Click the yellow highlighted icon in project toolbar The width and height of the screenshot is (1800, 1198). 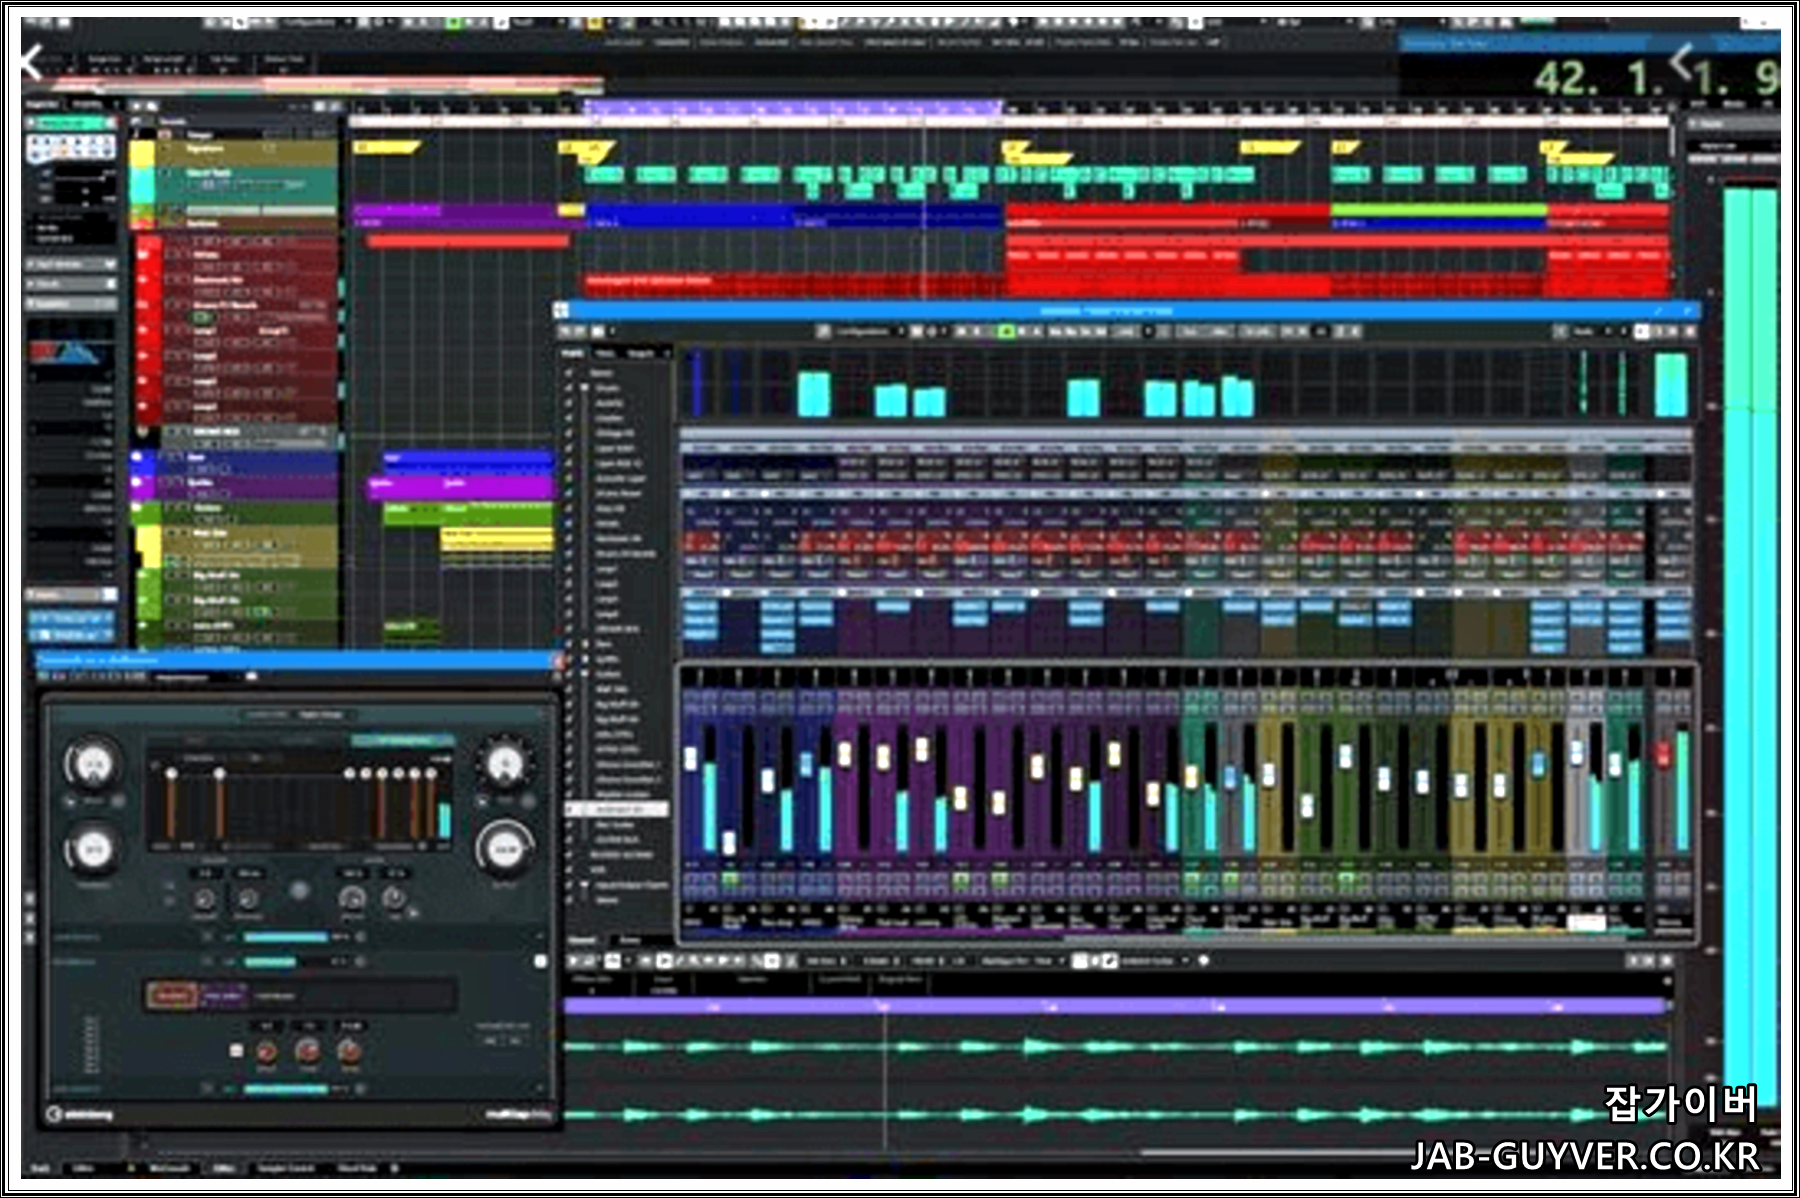click(x=595, y=21)
